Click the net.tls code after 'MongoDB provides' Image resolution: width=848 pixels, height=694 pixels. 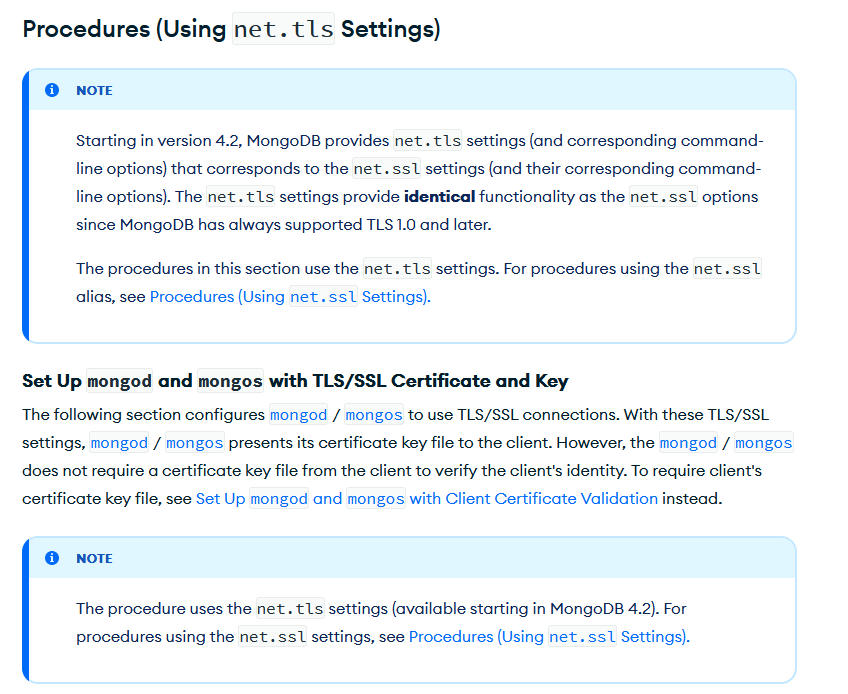click(428, 140)
